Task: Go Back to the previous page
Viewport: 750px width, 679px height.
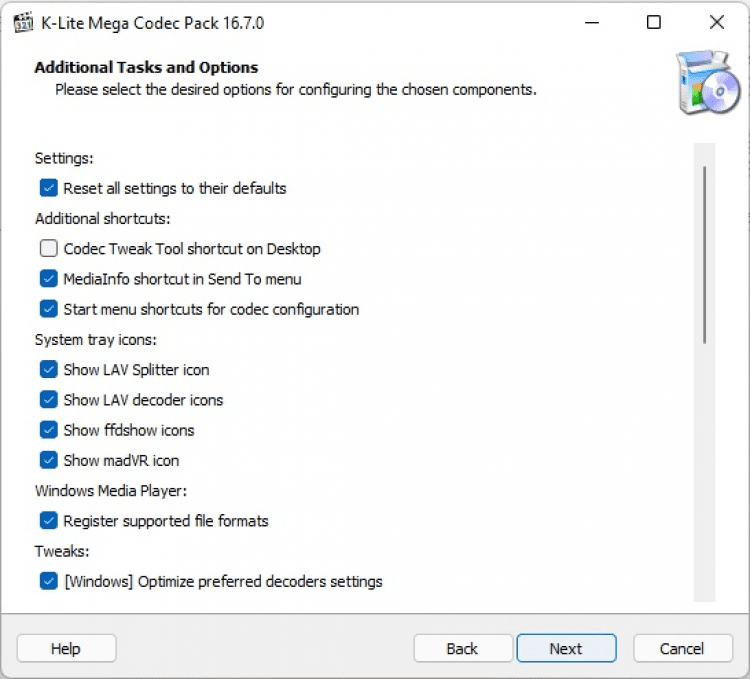Action: [462, 649]
